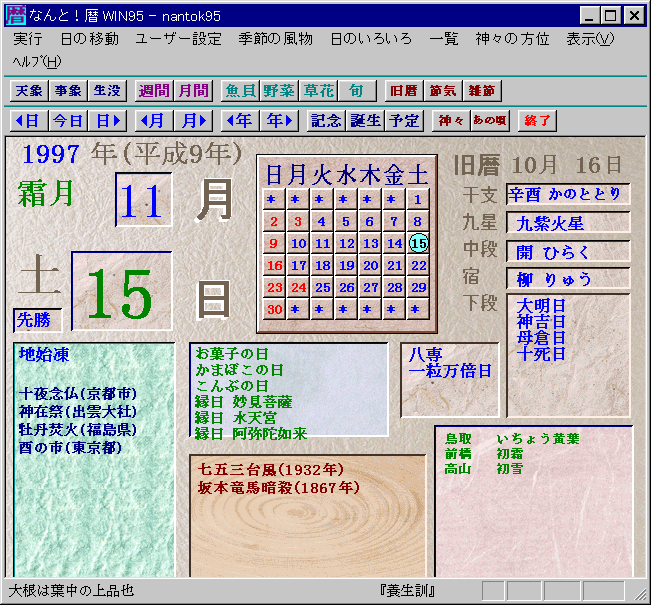Go to the next year 年▶
The height and width of the screenshot is (605, 651).
[x=279, y=121]
